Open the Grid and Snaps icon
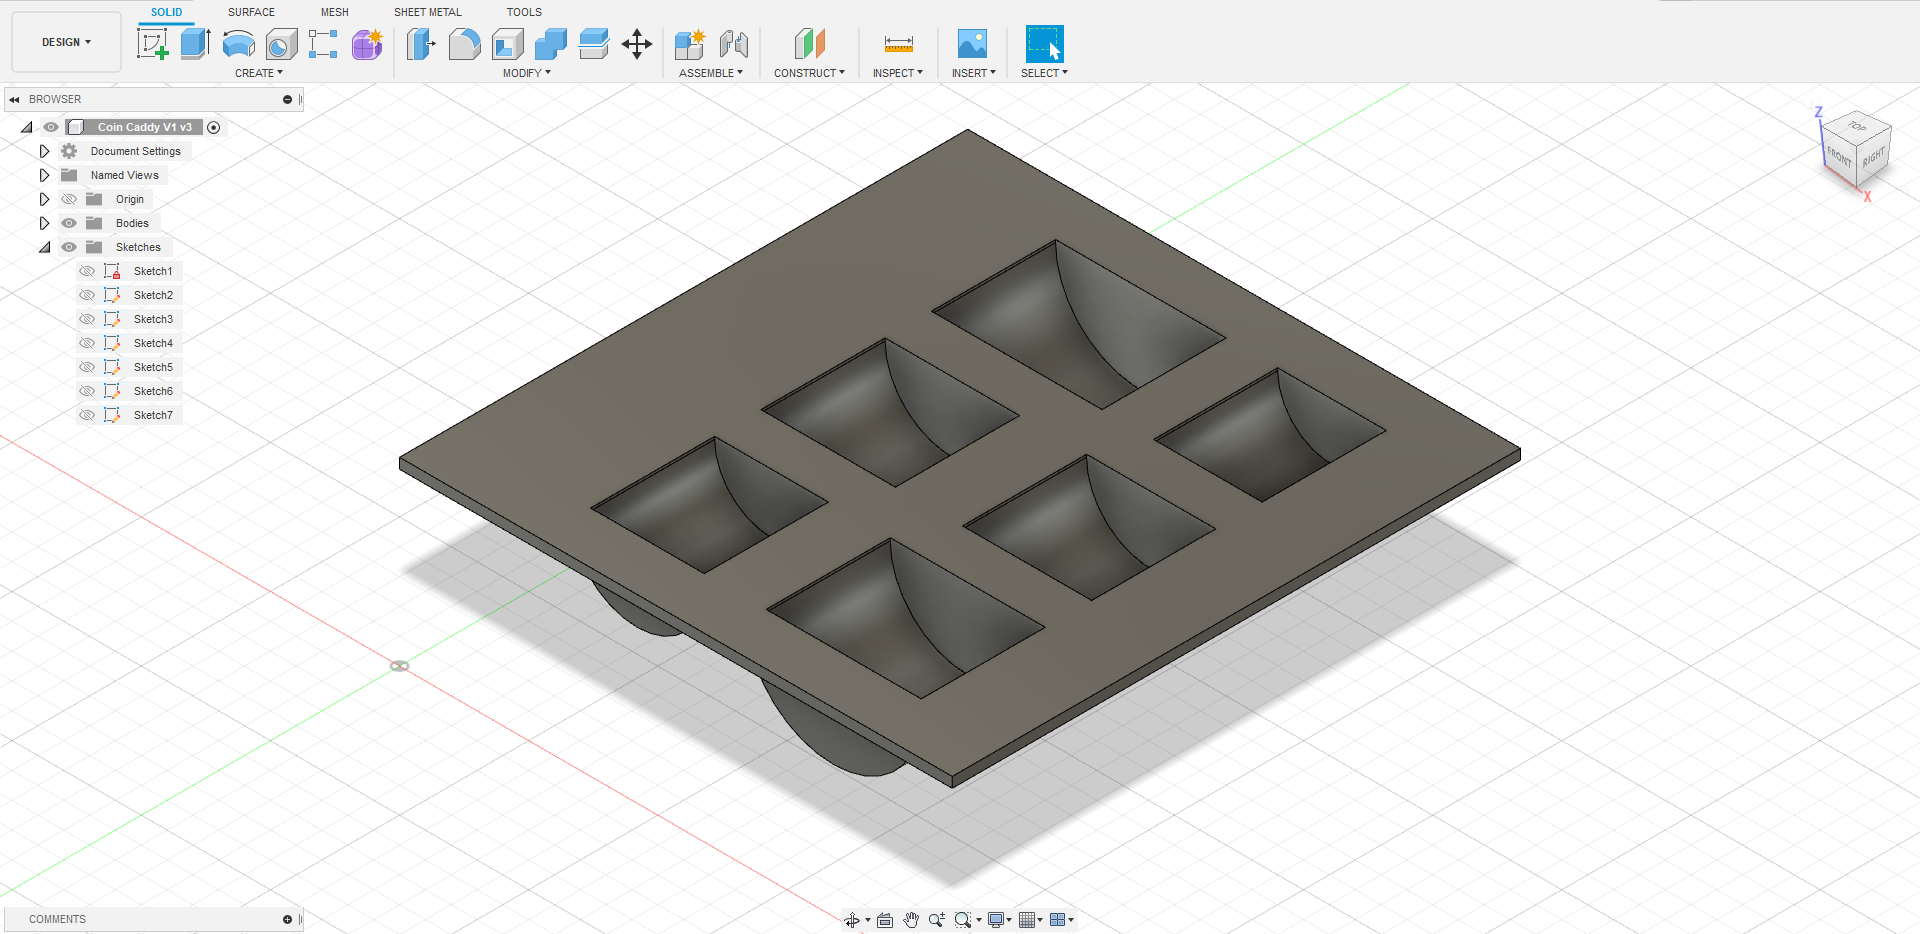Screen dimensions: 1920x934 tap(1027, 920)
